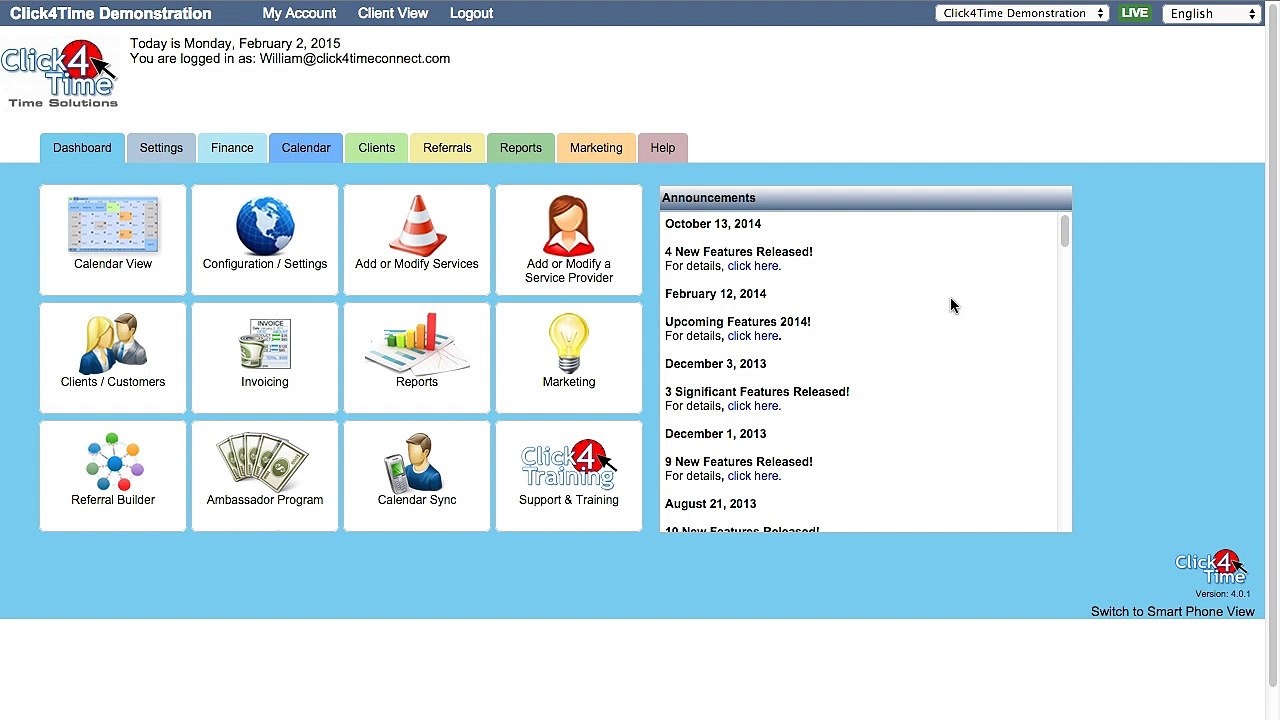
Task: Click the 'August 21, 2013' announcement date
Action: (x=711, y=504)
